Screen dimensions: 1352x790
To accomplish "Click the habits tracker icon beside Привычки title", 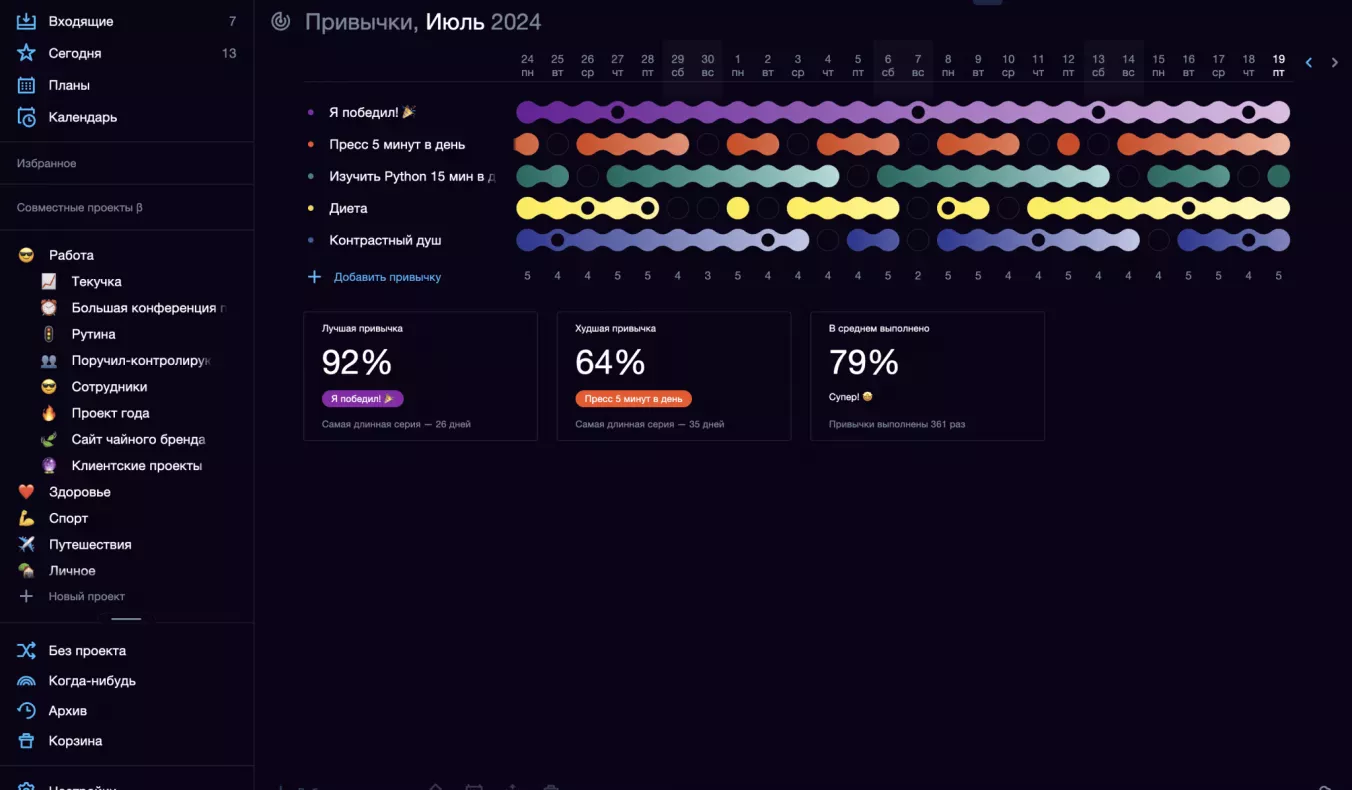I will (x=281, y=21).
